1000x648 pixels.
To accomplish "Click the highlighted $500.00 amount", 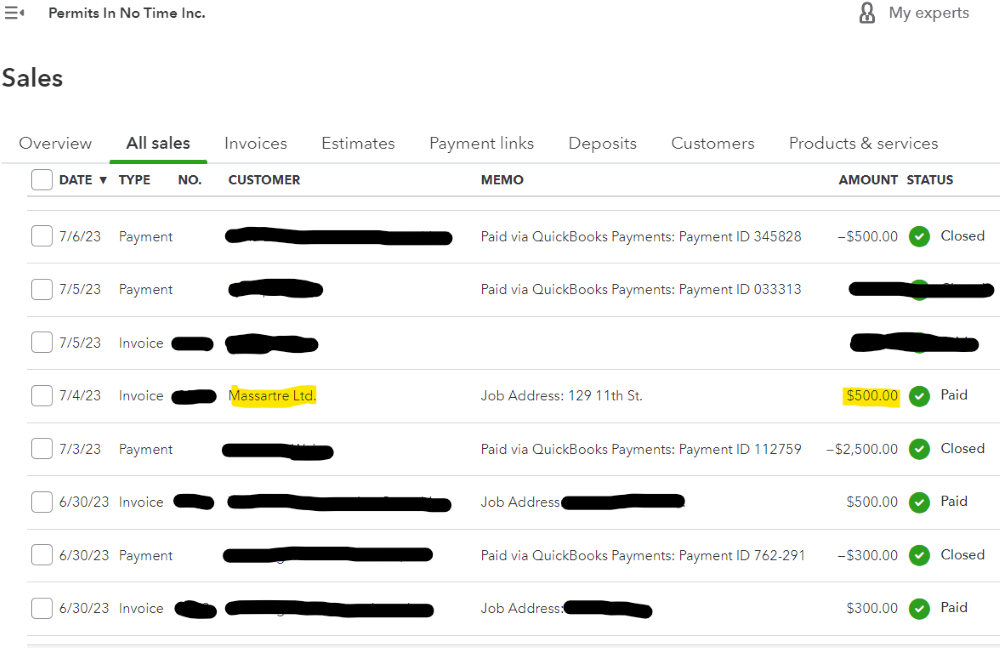I will (x=870, y=396).
